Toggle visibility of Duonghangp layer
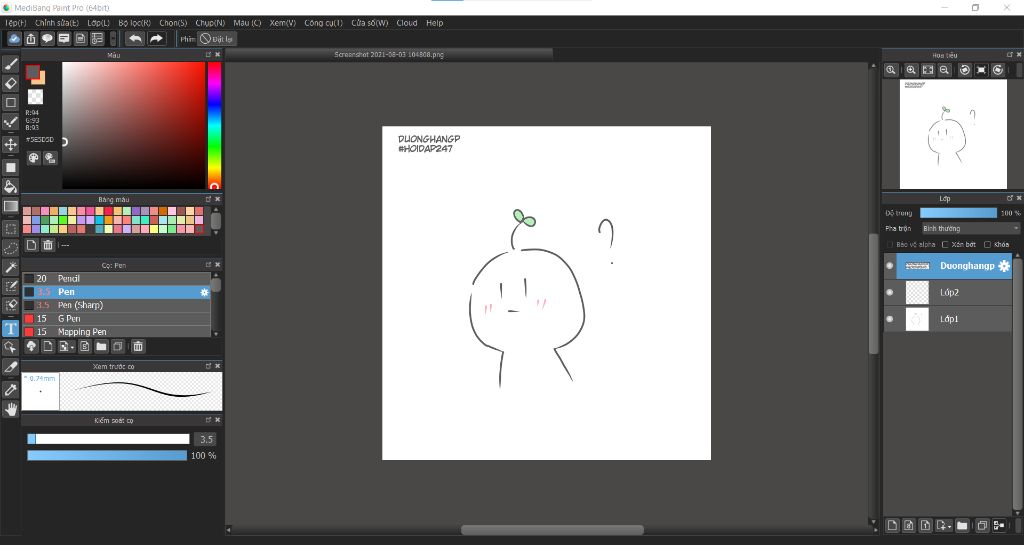This screenshot has width=1024, height=545. tap(889, 266)
